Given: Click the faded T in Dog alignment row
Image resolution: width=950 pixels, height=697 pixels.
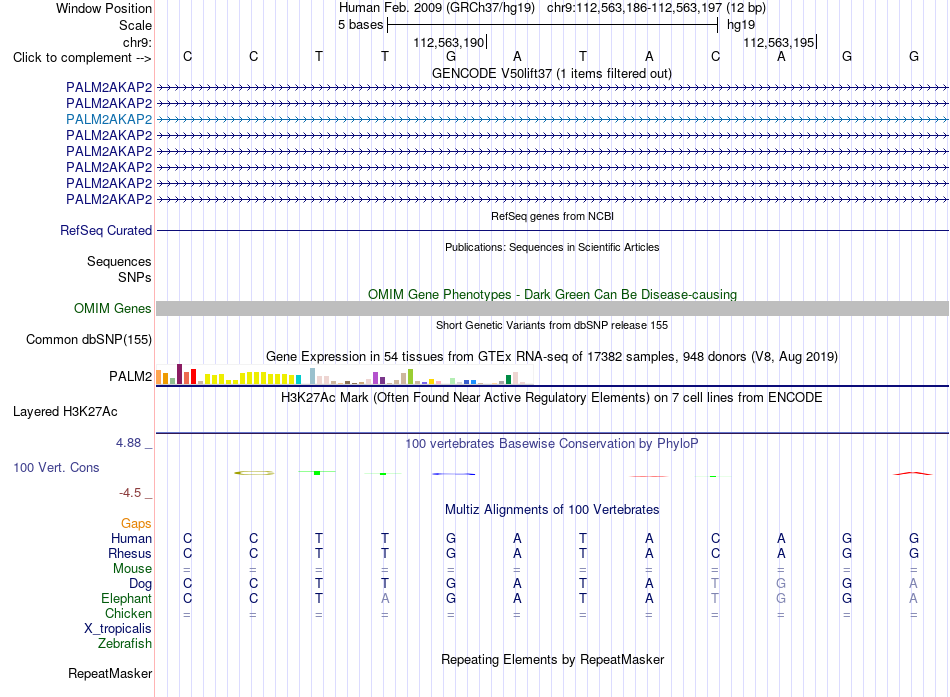Looking at the screenshot, I should [x=715, y=583].
